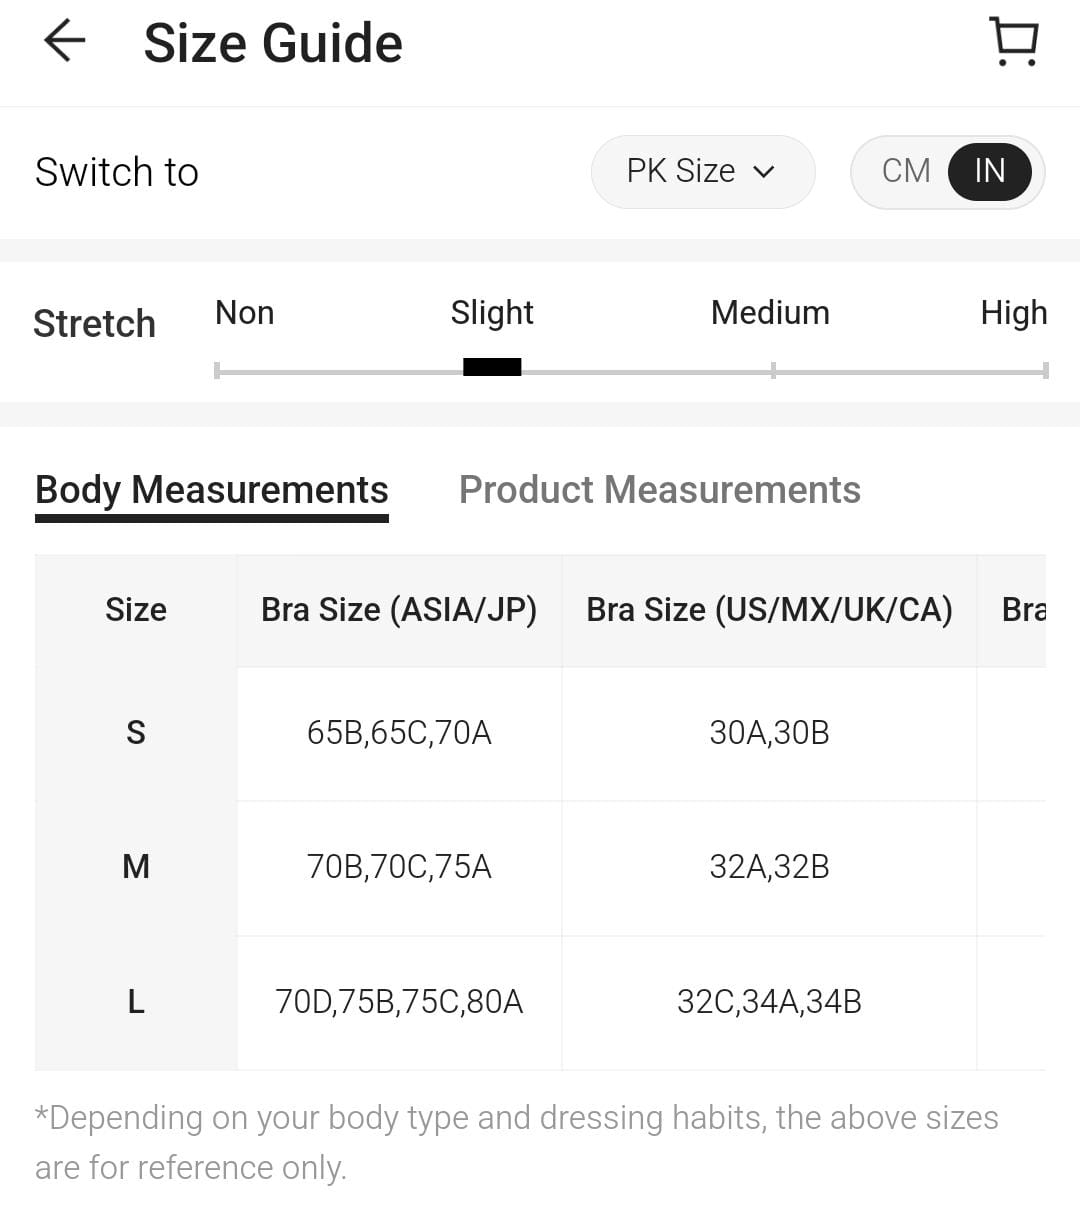The image size is (1080, 1223).
Task: Click the Non stretch label
Action: click(x=244, y=313)
